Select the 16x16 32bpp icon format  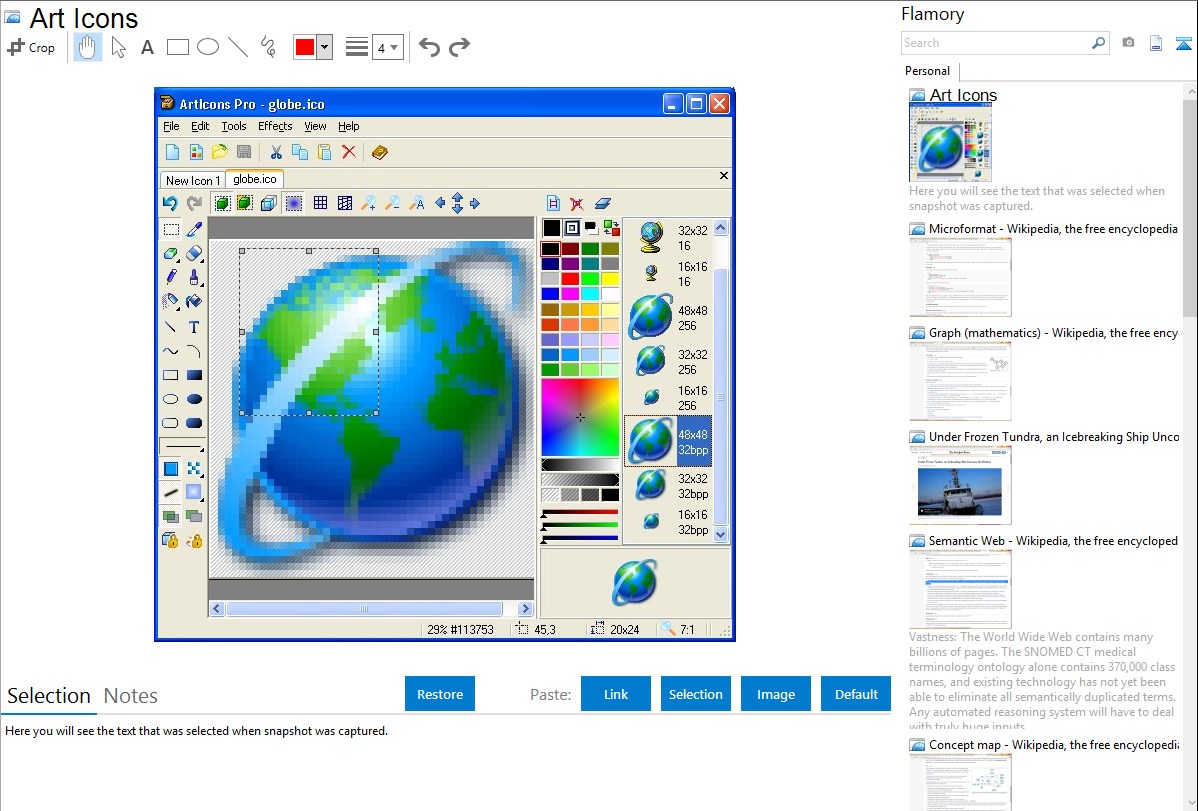pyautogui.click(x=669, y=522)
